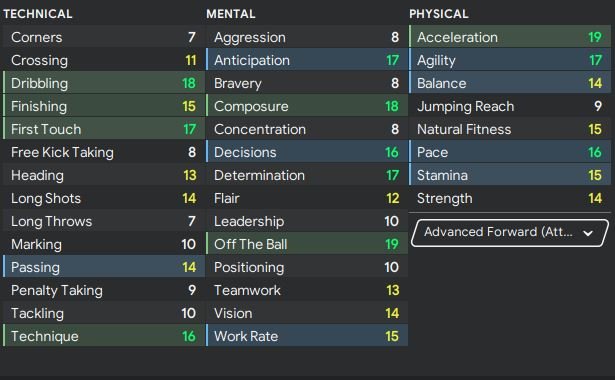This screenshot has height=380, width=615.
Task: Select the Pace attribute row
Action: pos(510,152)
